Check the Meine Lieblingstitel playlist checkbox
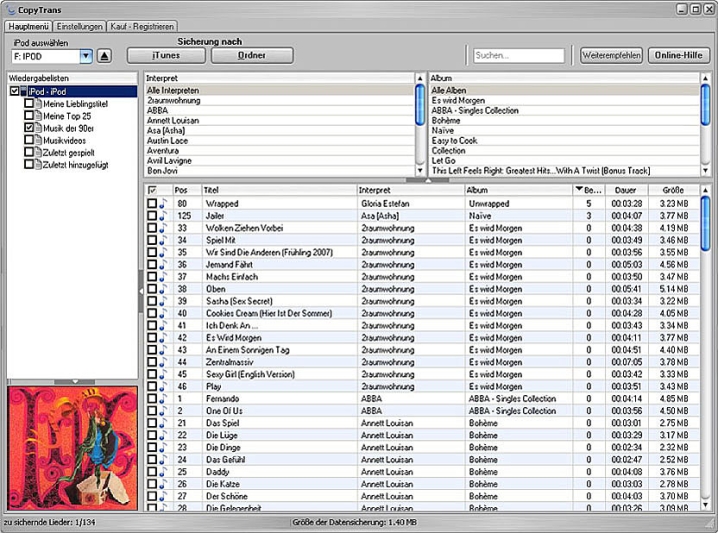Screen dimensions: 718x533 tap(28, 104)
